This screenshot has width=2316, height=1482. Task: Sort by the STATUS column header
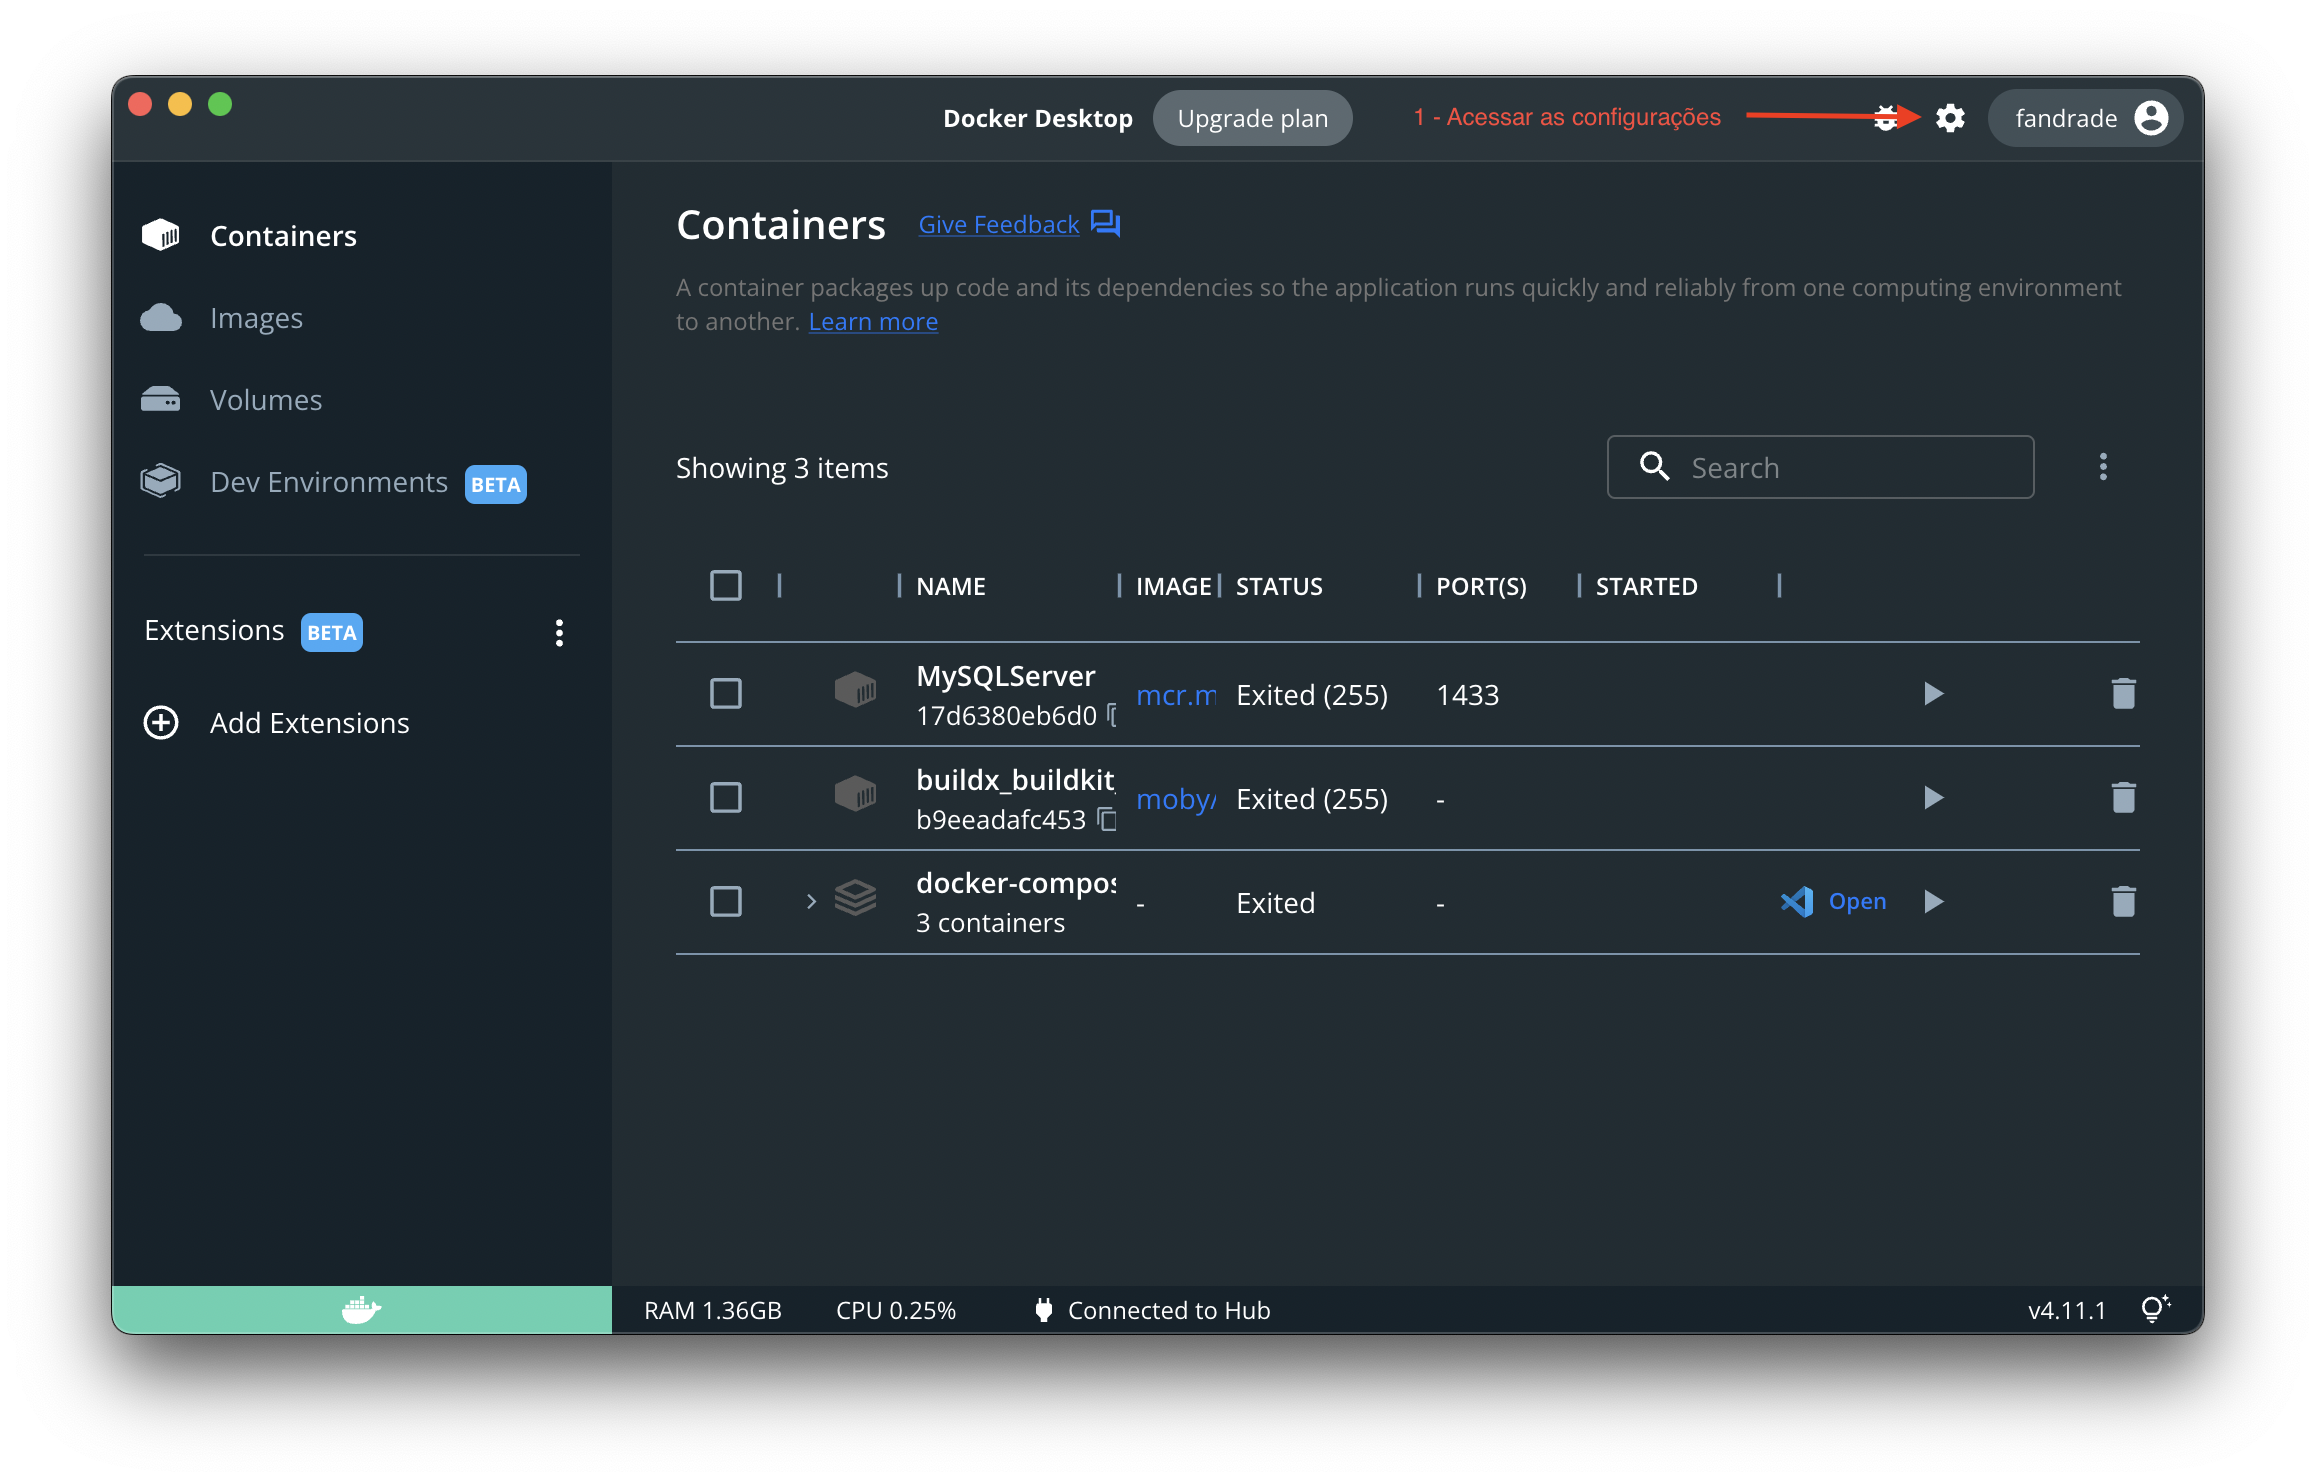(x=1279, y=586)
